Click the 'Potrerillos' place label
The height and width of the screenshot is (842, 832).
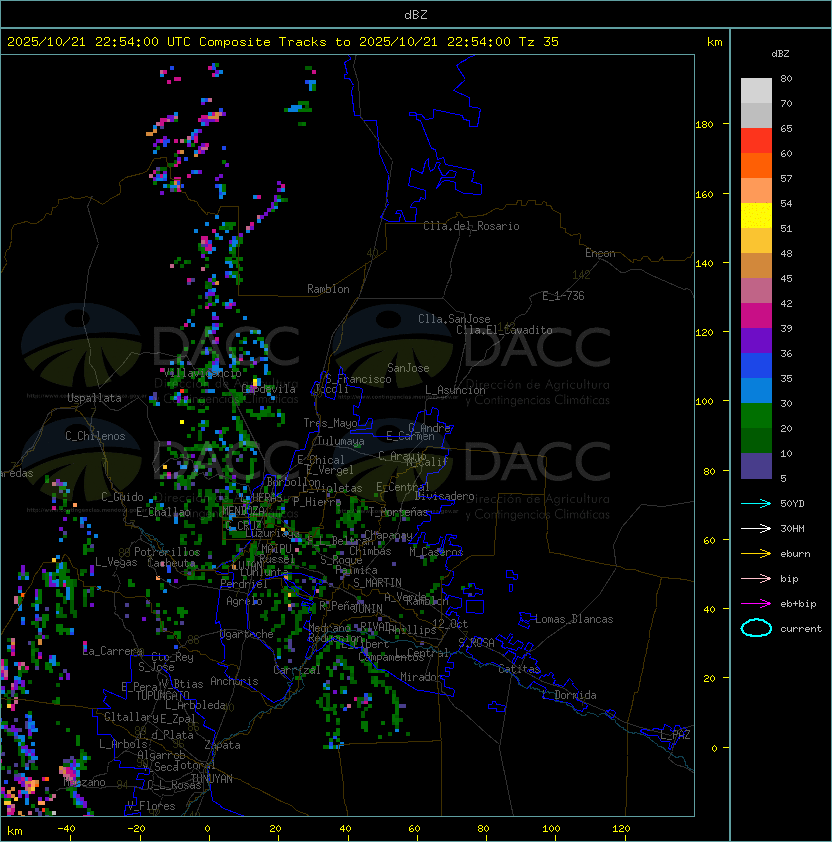click(167, 552)
